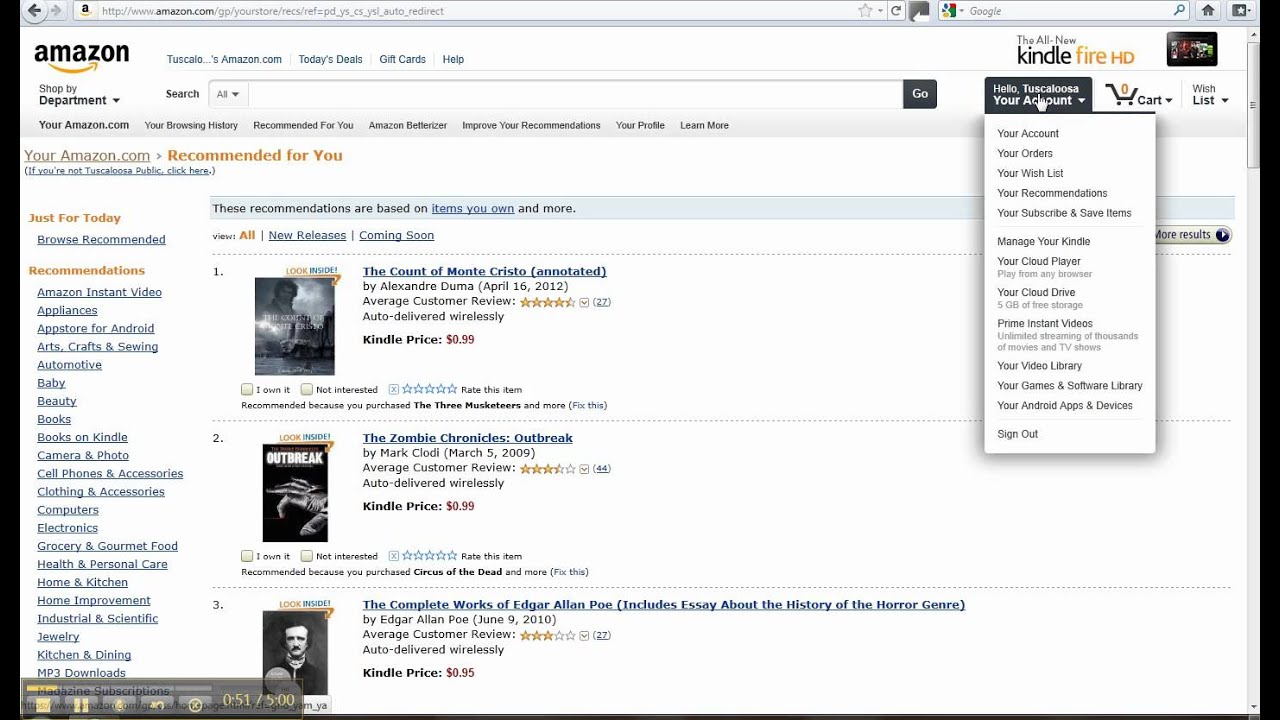Click the (27) reviews count for Monte Cristo
The width and height of the screenshot is (1280, 720).
coord(602,302)
